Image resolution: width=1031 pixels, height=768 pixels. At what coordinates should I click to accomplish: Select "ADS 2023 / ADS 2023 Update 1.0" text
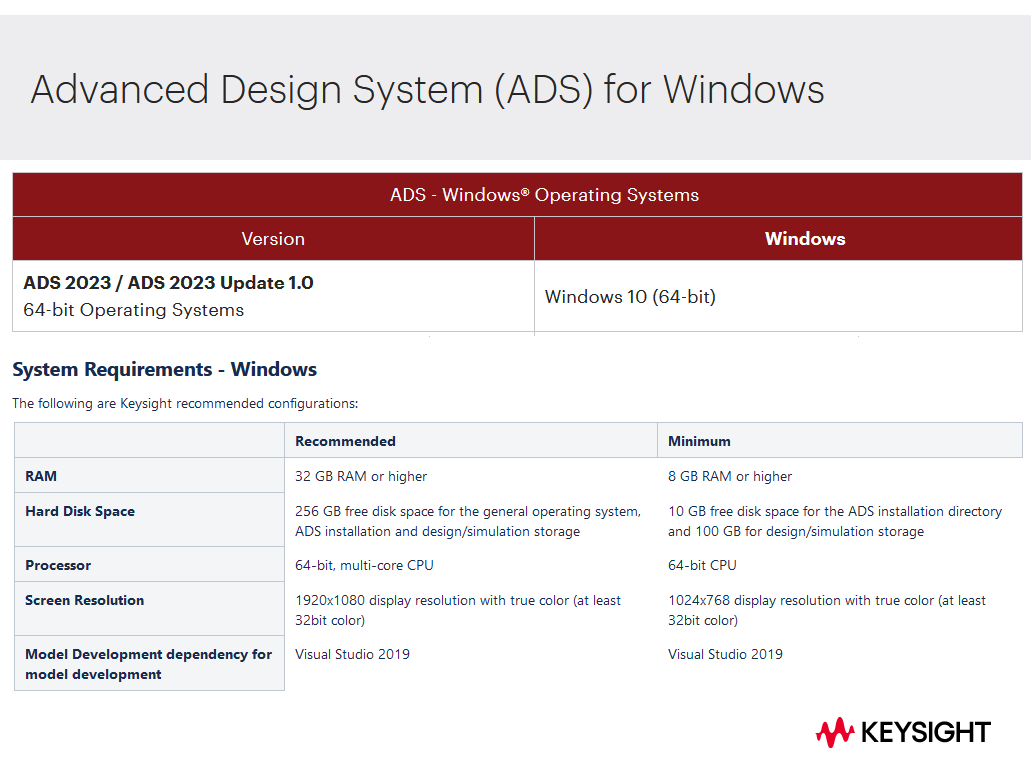[x=168, y=283]
